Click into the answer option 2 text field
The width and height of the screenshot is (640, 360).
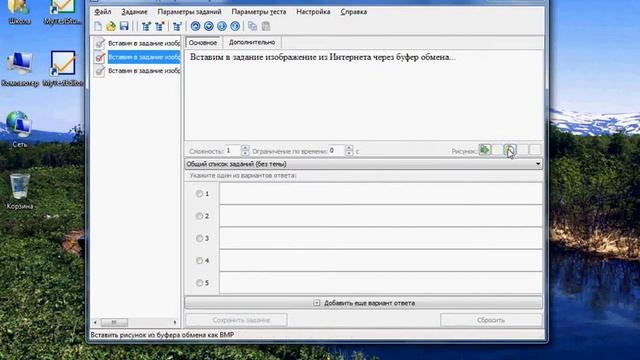pyautogui.click(x=381, y=216)
